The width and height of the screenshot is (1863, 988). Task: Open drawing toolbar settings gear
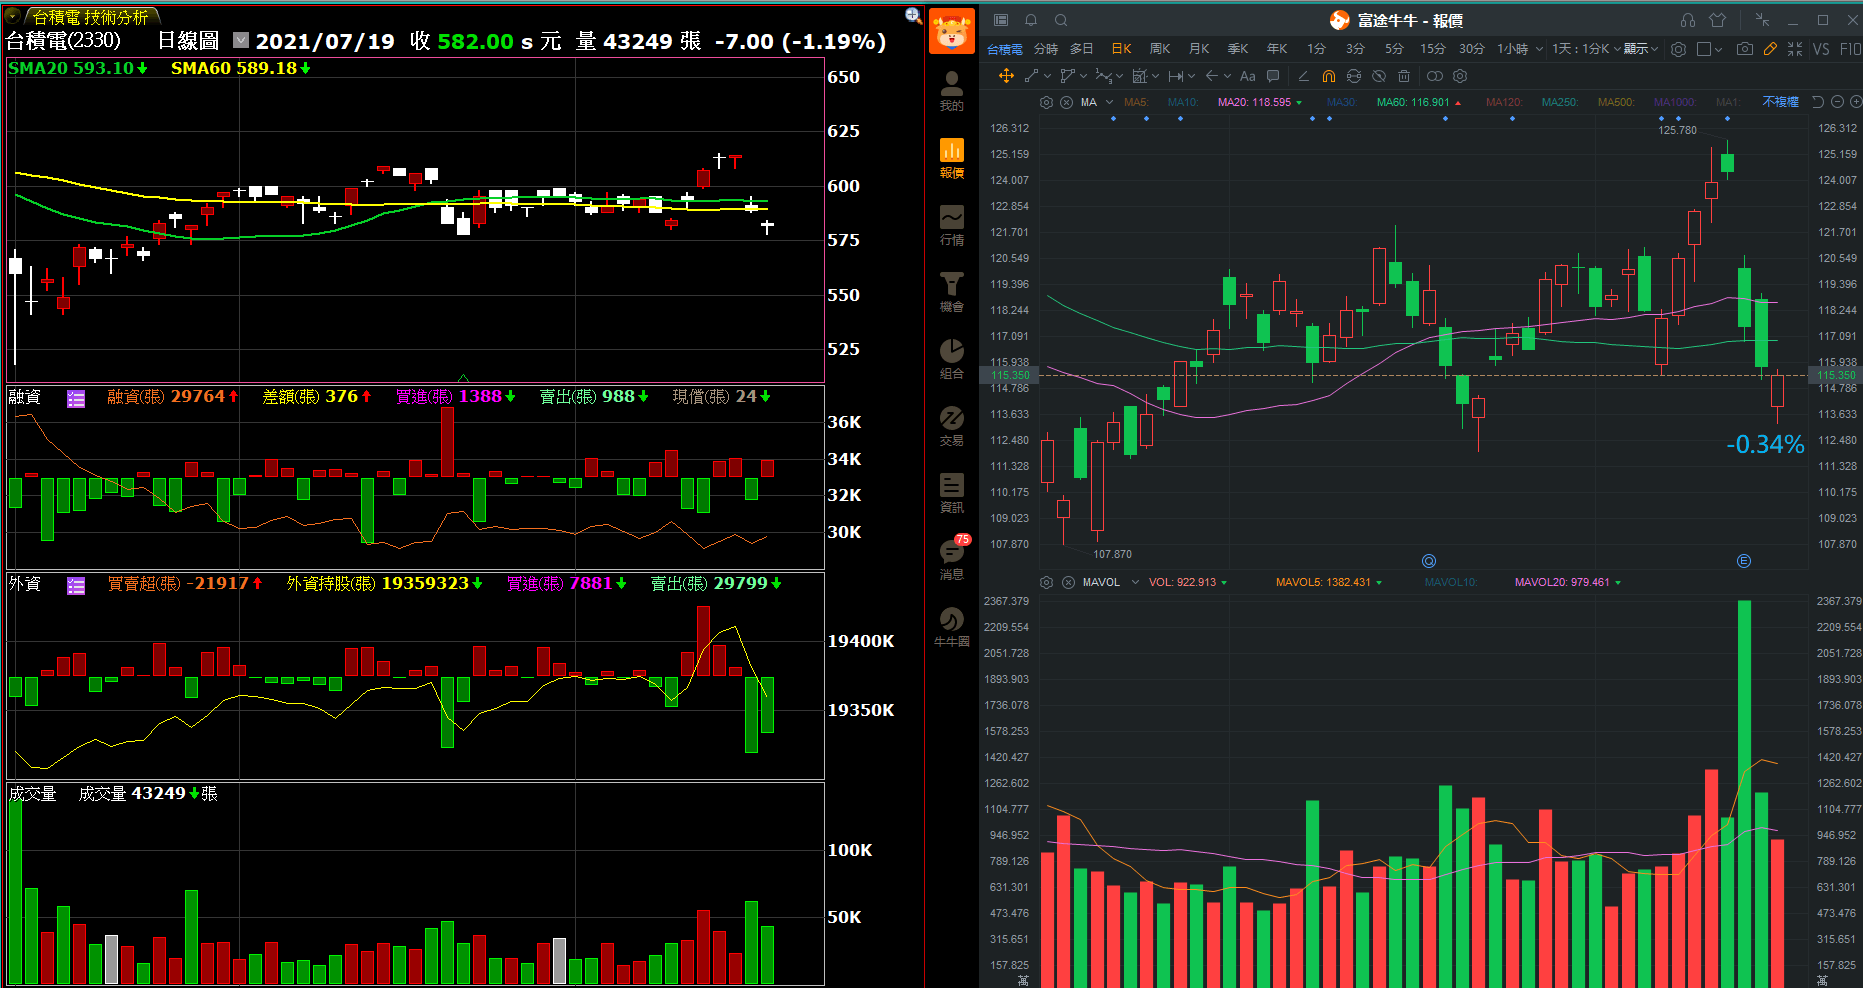(x=1460, y=76)
